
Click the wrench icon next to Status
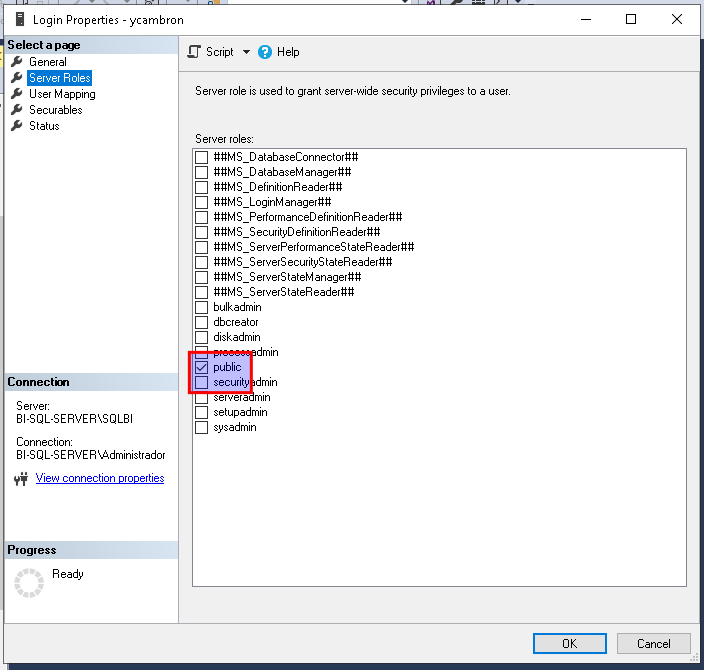coord(16,126)
